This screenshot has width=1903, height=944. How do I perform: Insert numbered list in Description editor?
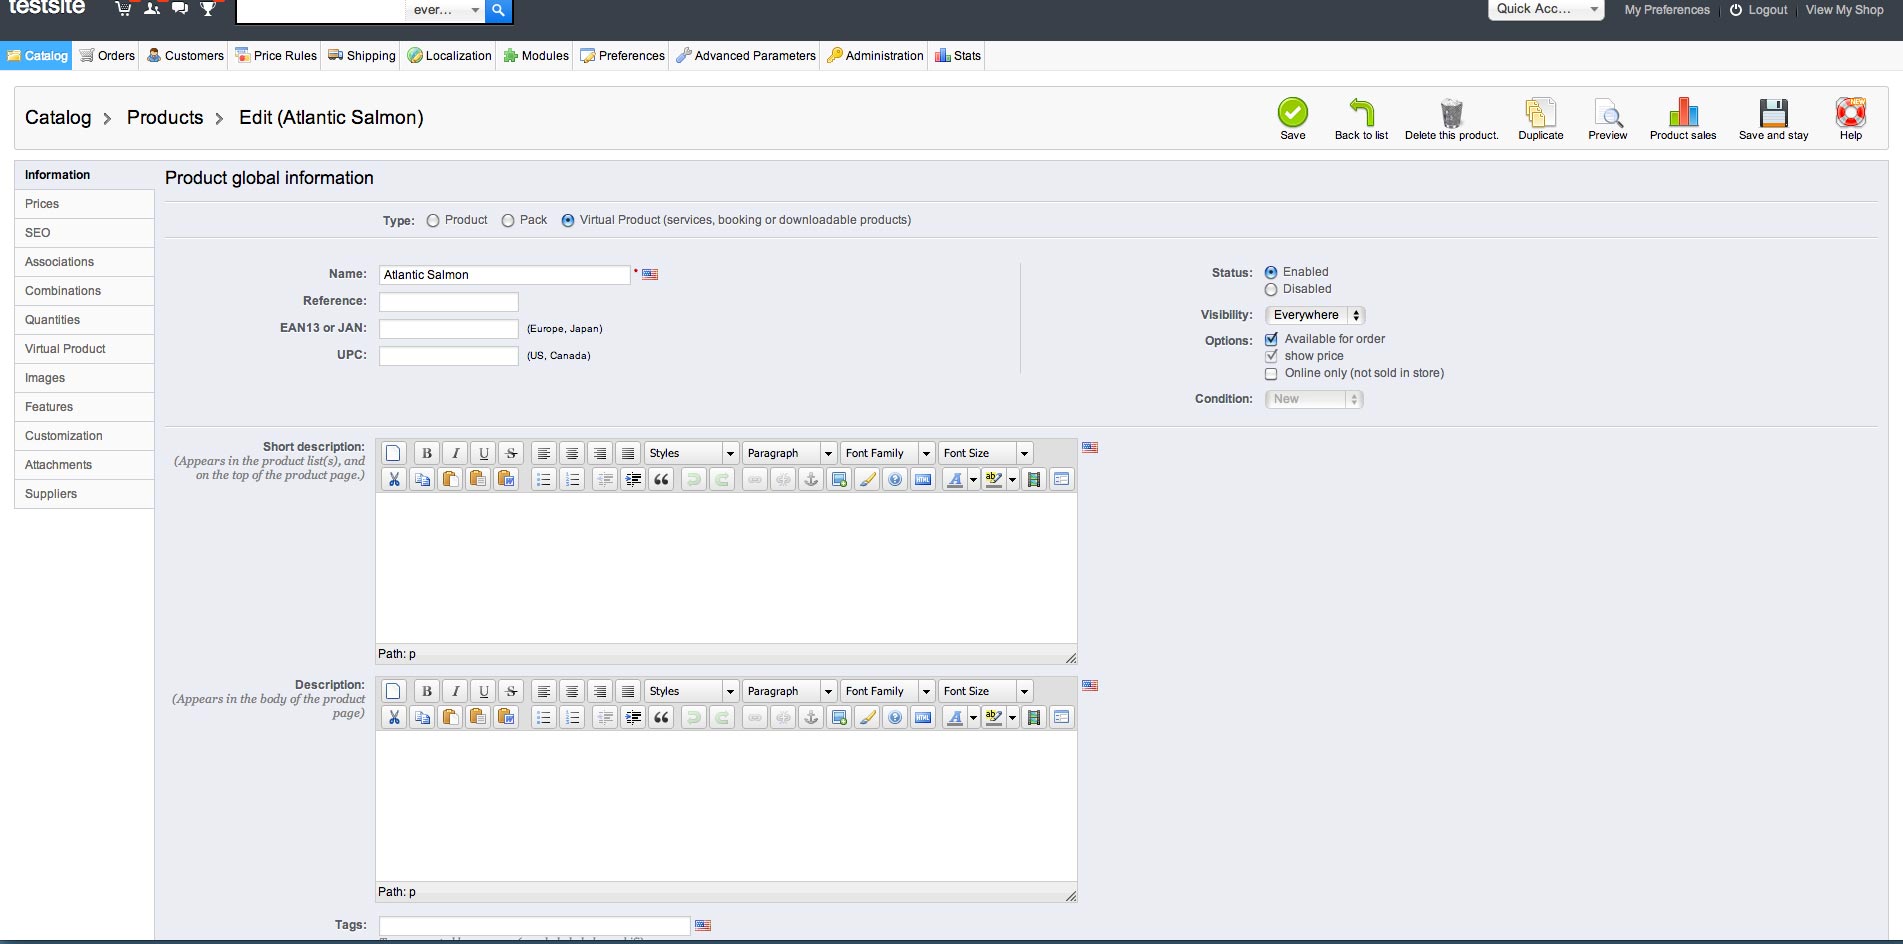coord(572,717)
